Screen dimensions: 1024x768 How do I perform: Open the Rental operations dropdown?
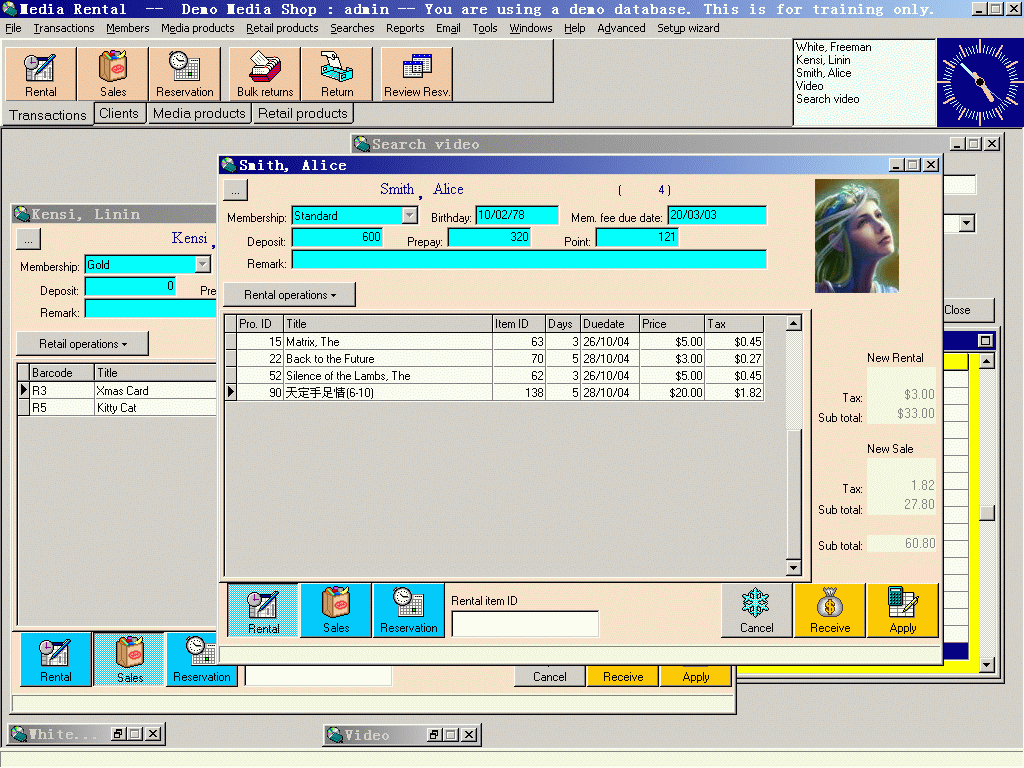[x=288, y=294]
